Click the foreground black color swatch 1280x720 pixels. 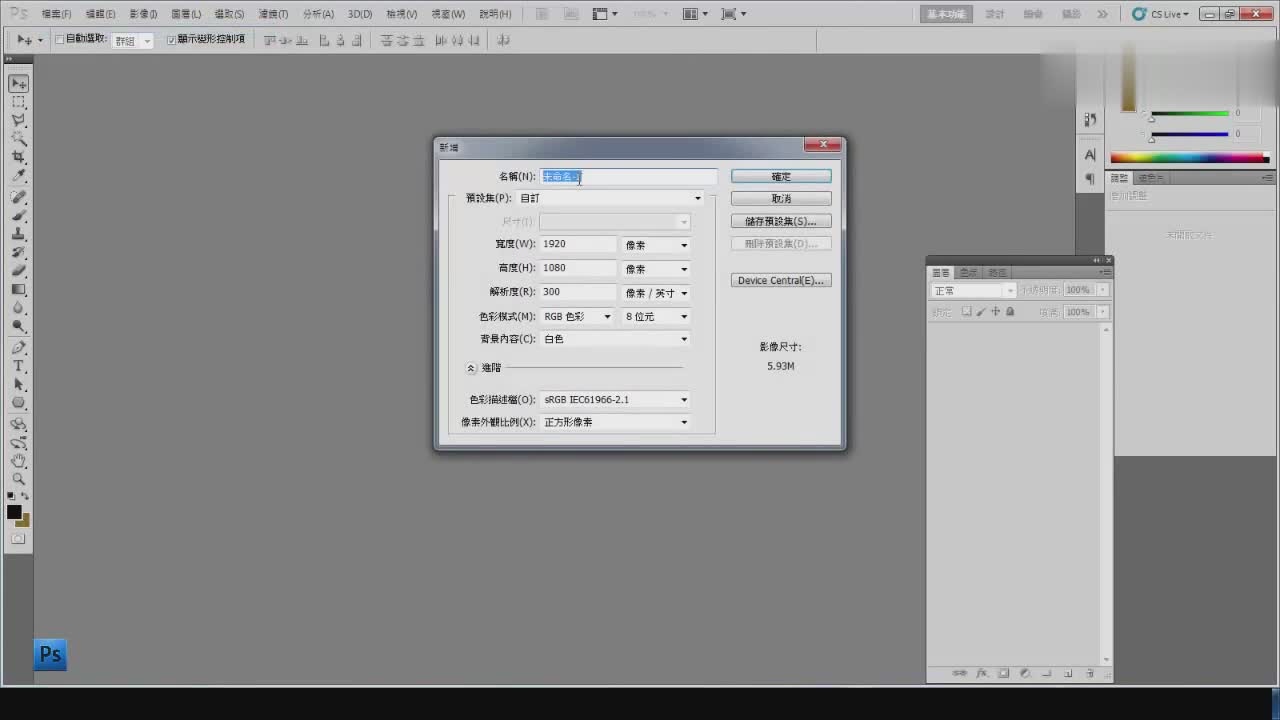pyautogui.click(x=14, y=512)
